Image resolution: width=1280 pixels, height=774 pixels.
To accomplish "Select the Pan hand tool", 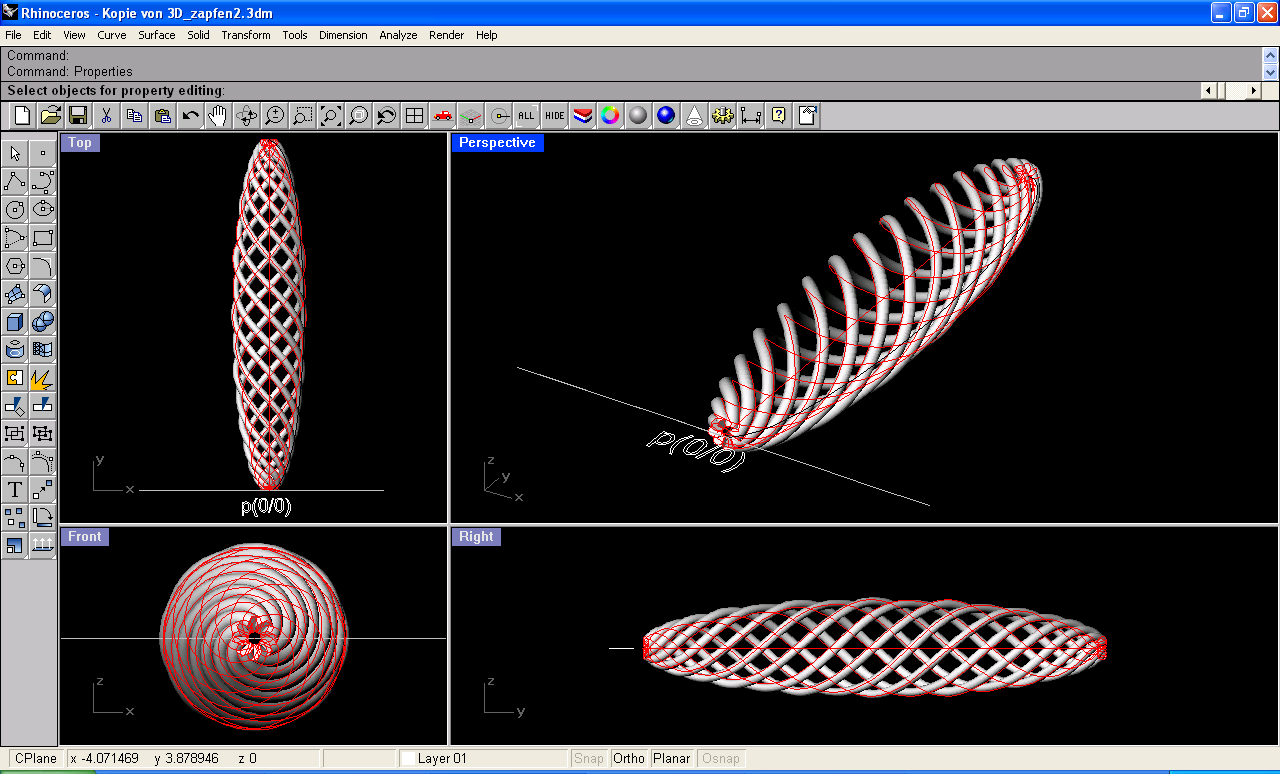I will pyautogui.click(x=218, y=116).
